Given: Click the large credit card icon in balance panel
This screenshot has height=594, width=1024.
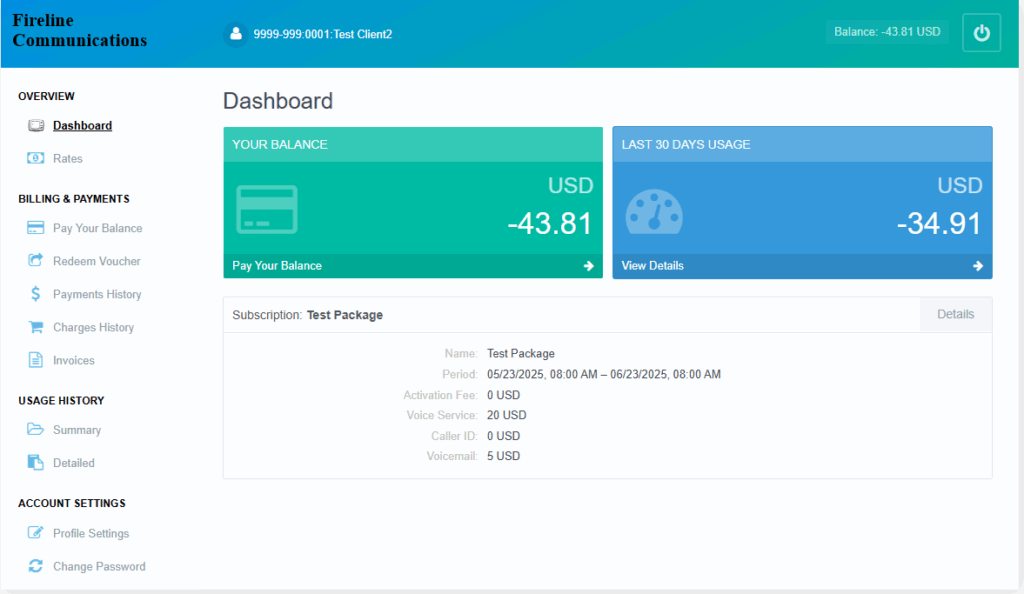Looking at the screenshot, I should point(266,210).
